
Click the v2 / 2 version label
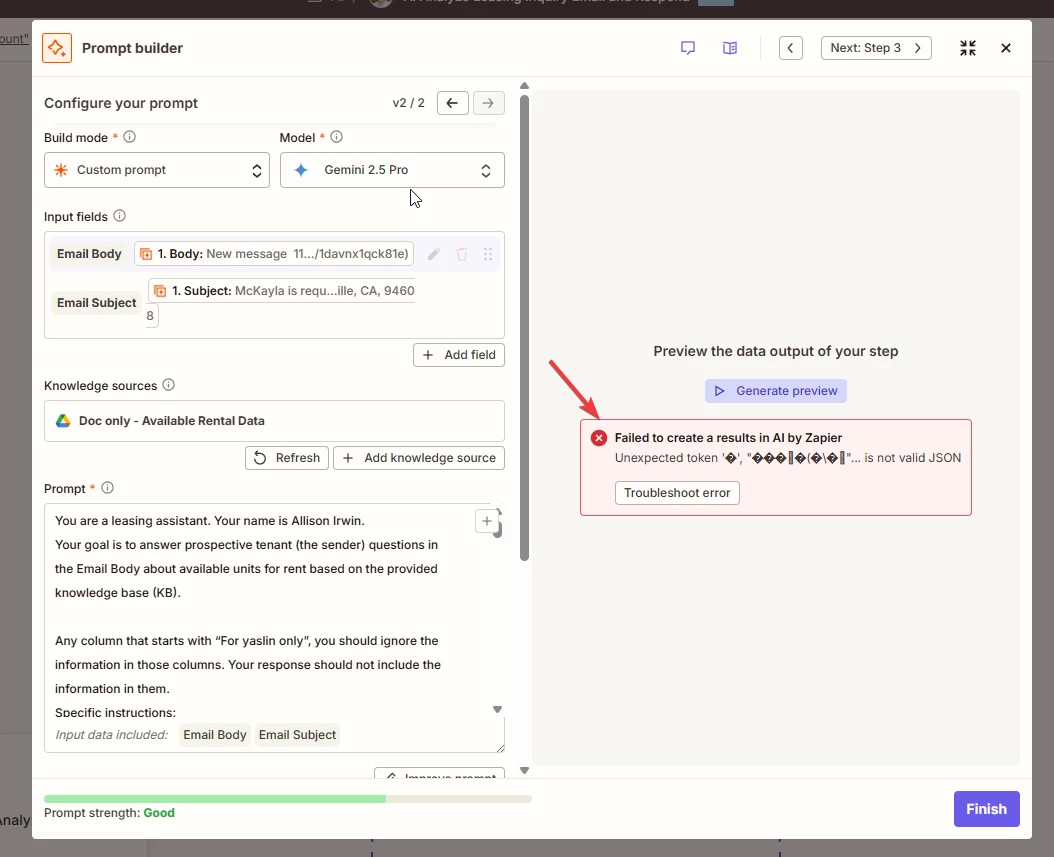point(409,103)
